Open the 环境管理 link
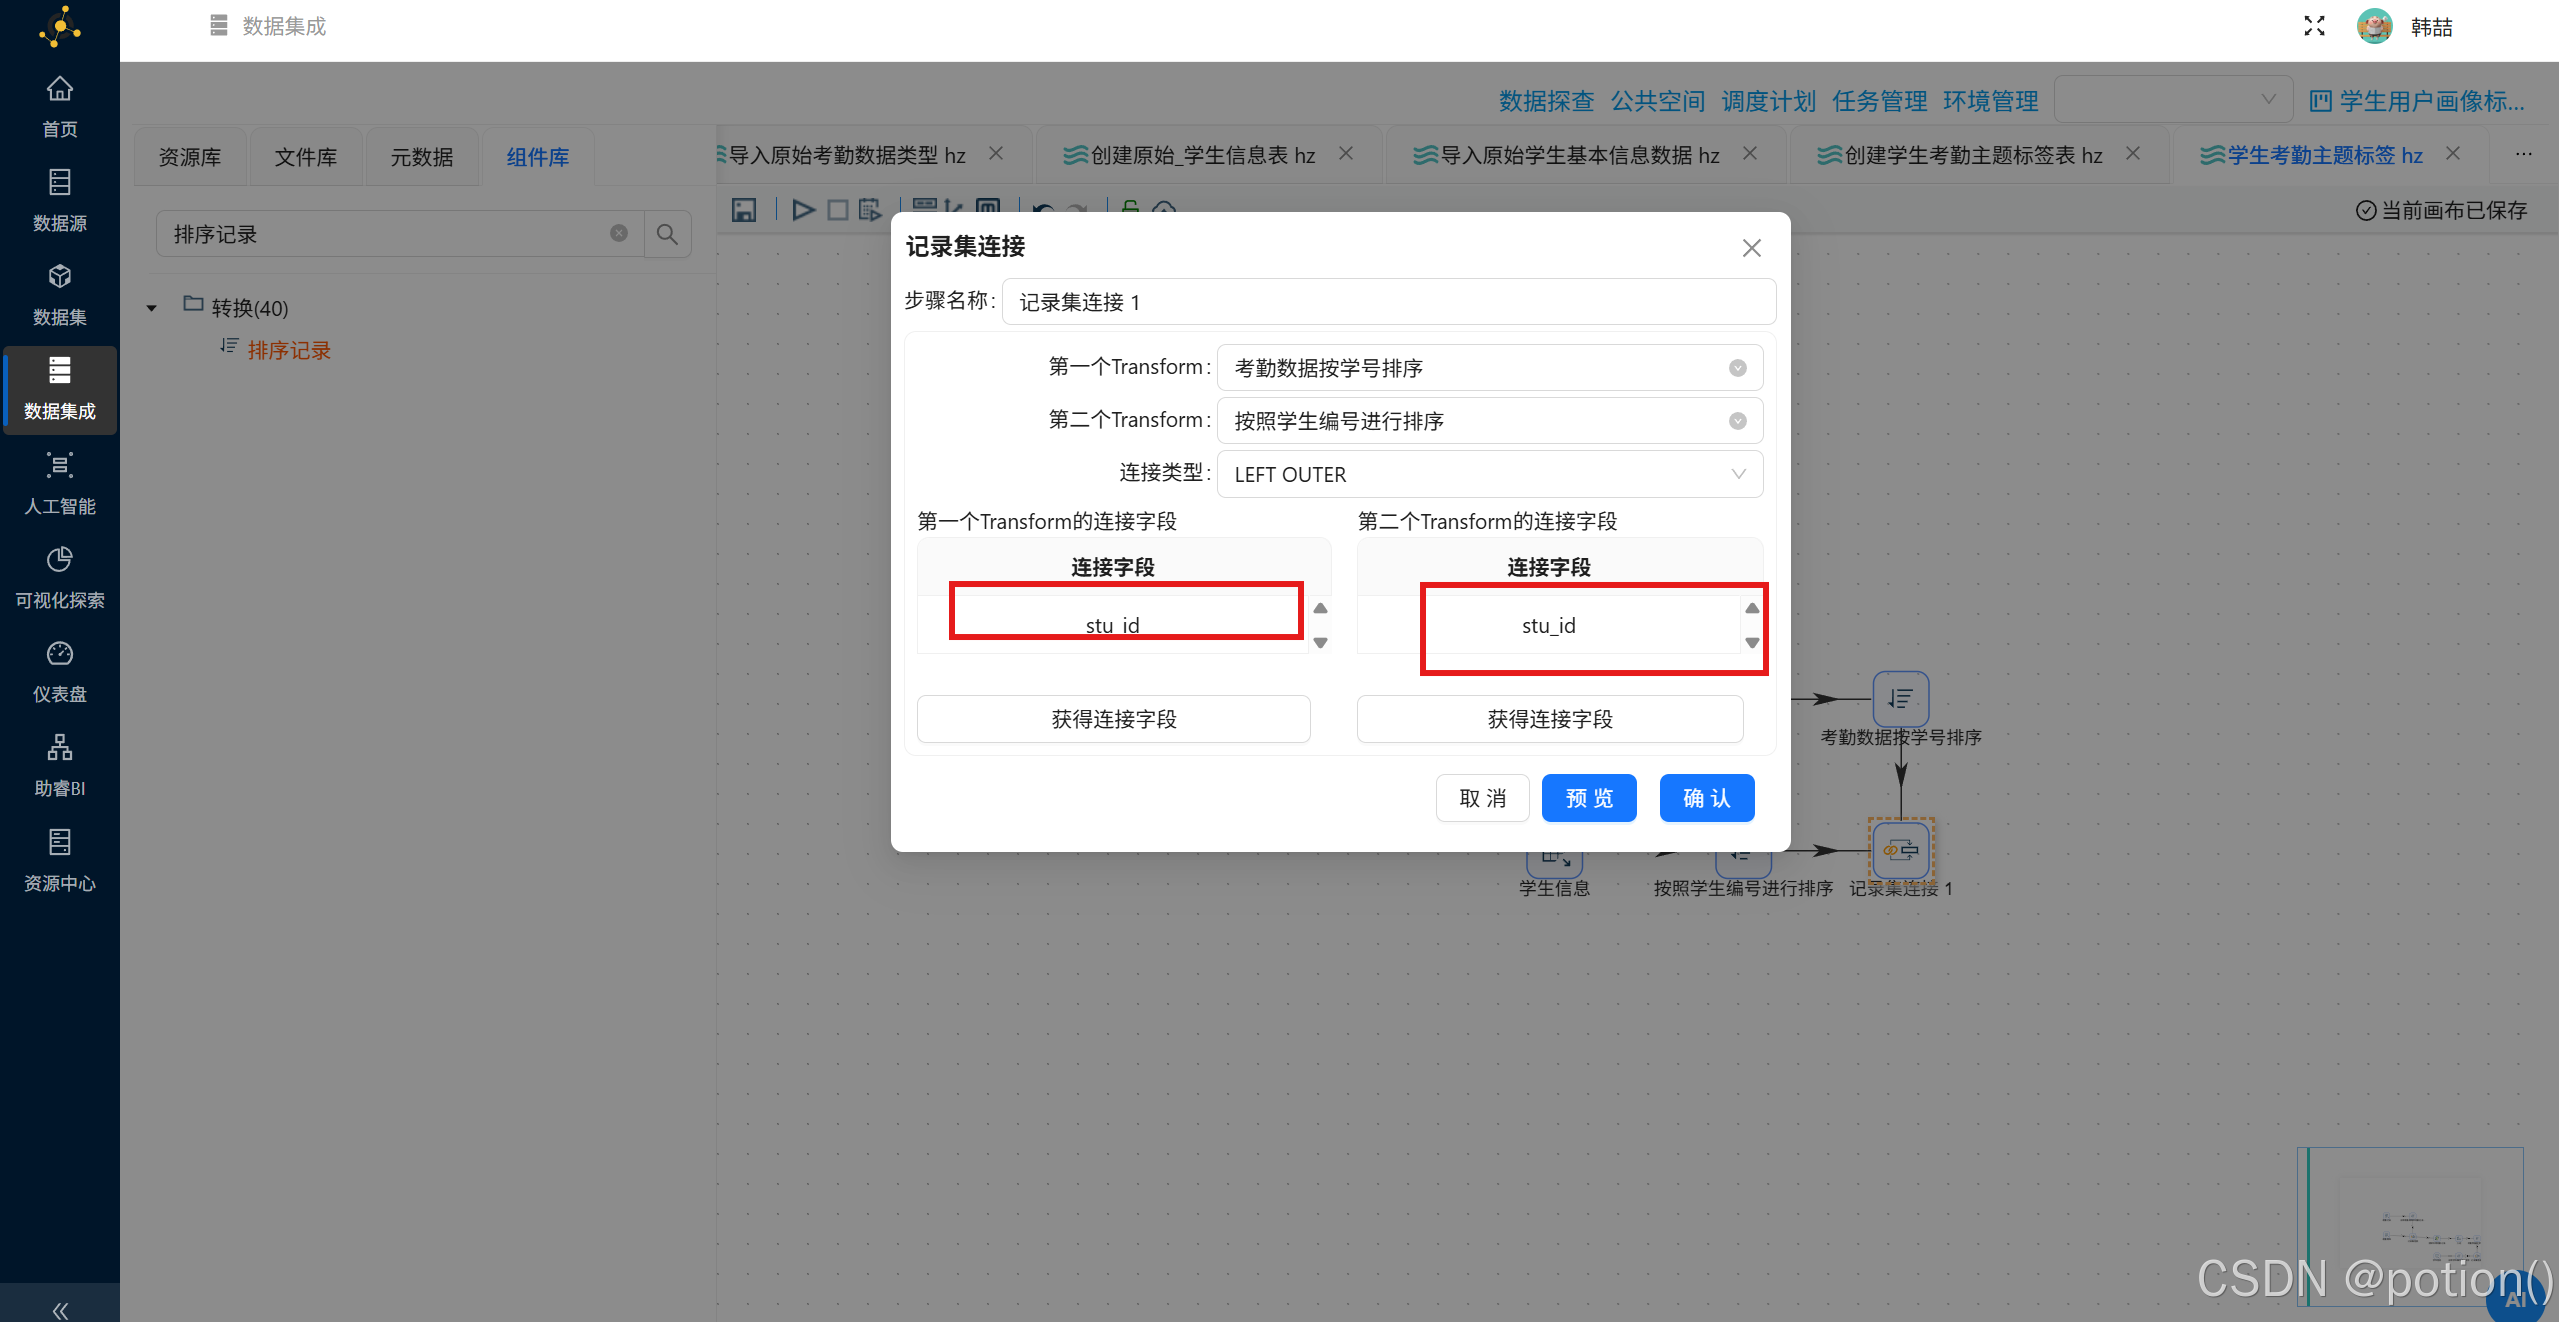 tap(1990, 101)
